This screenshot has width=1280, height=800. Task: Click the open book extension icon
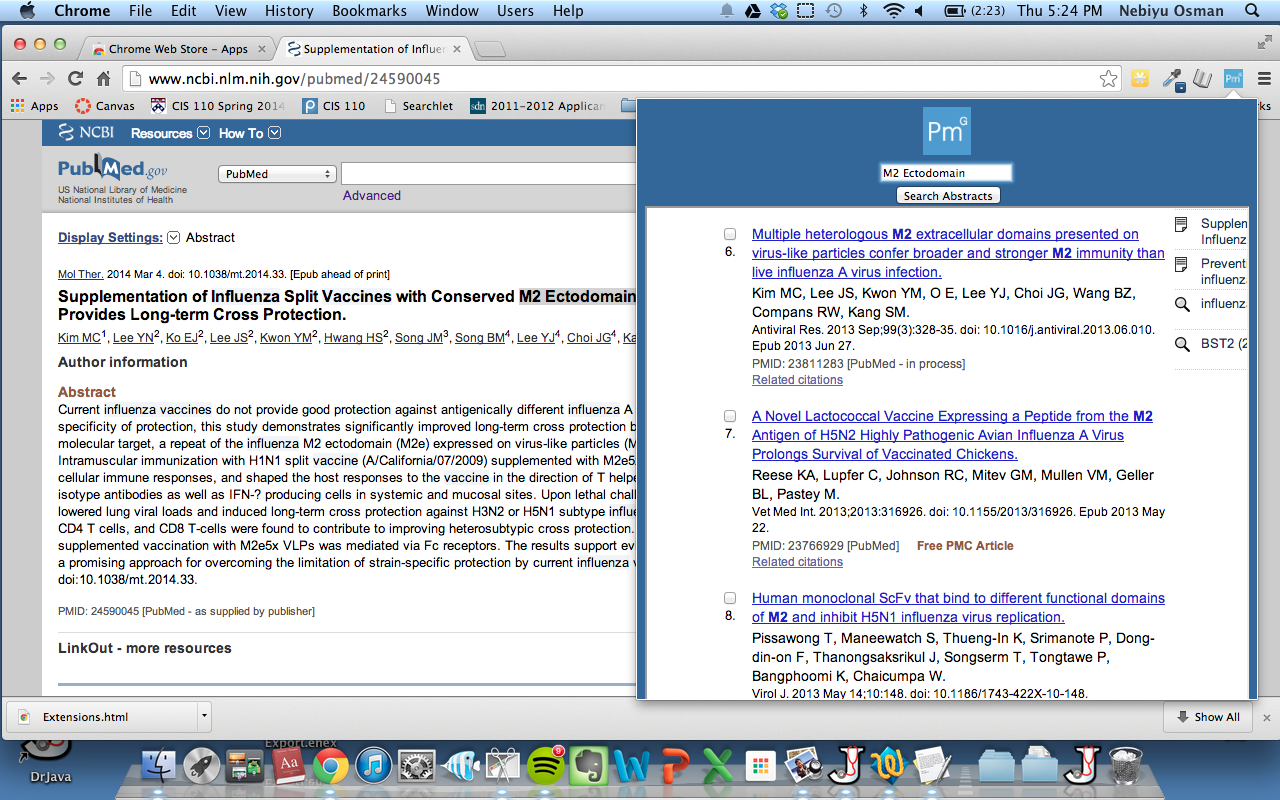click(1205, 78)
